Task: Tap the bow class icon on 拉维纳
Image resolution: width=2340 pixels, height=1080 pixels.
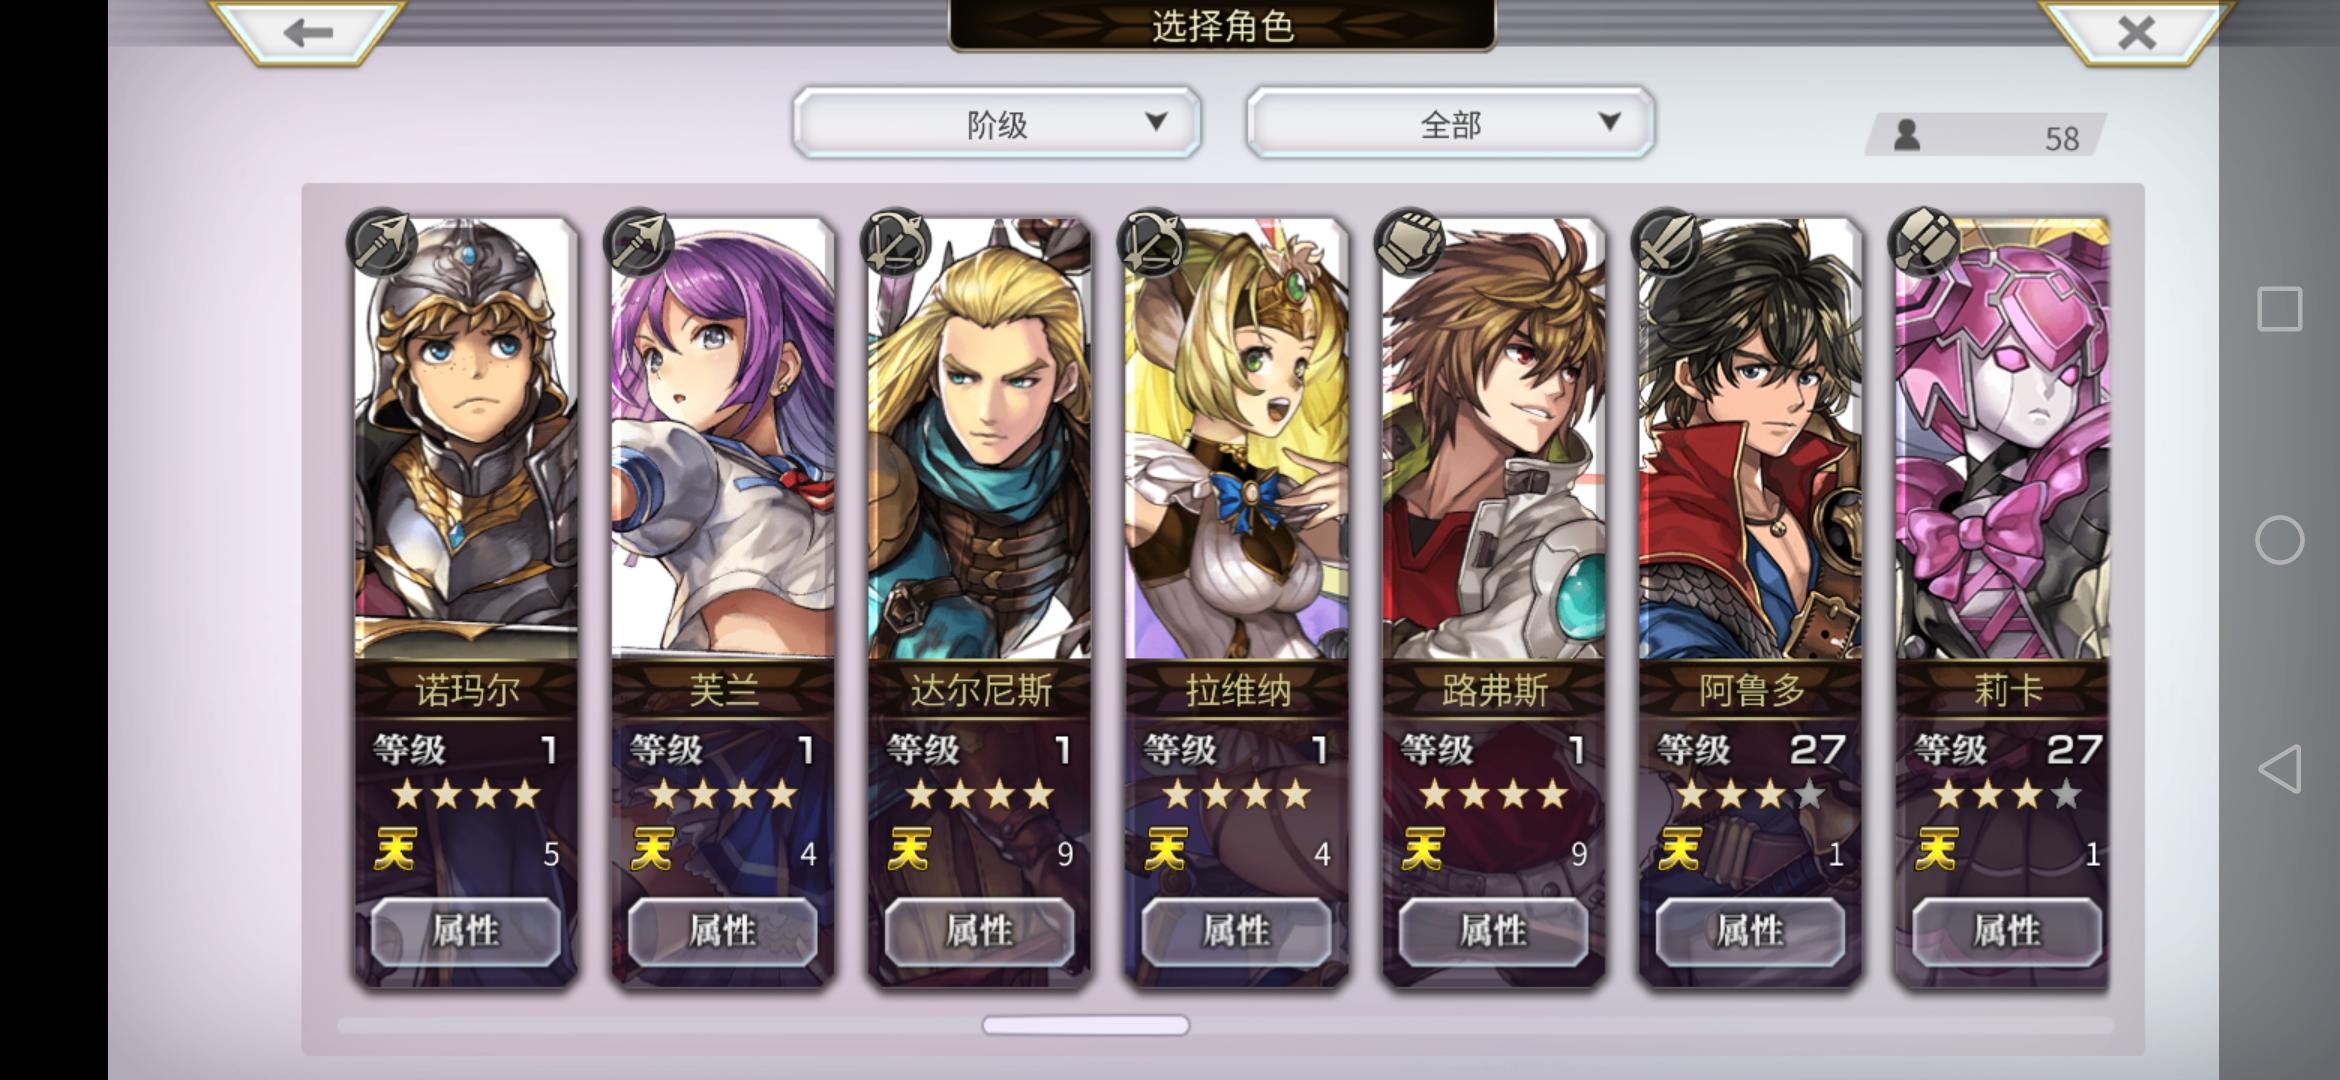Action: click(1153, 243)
